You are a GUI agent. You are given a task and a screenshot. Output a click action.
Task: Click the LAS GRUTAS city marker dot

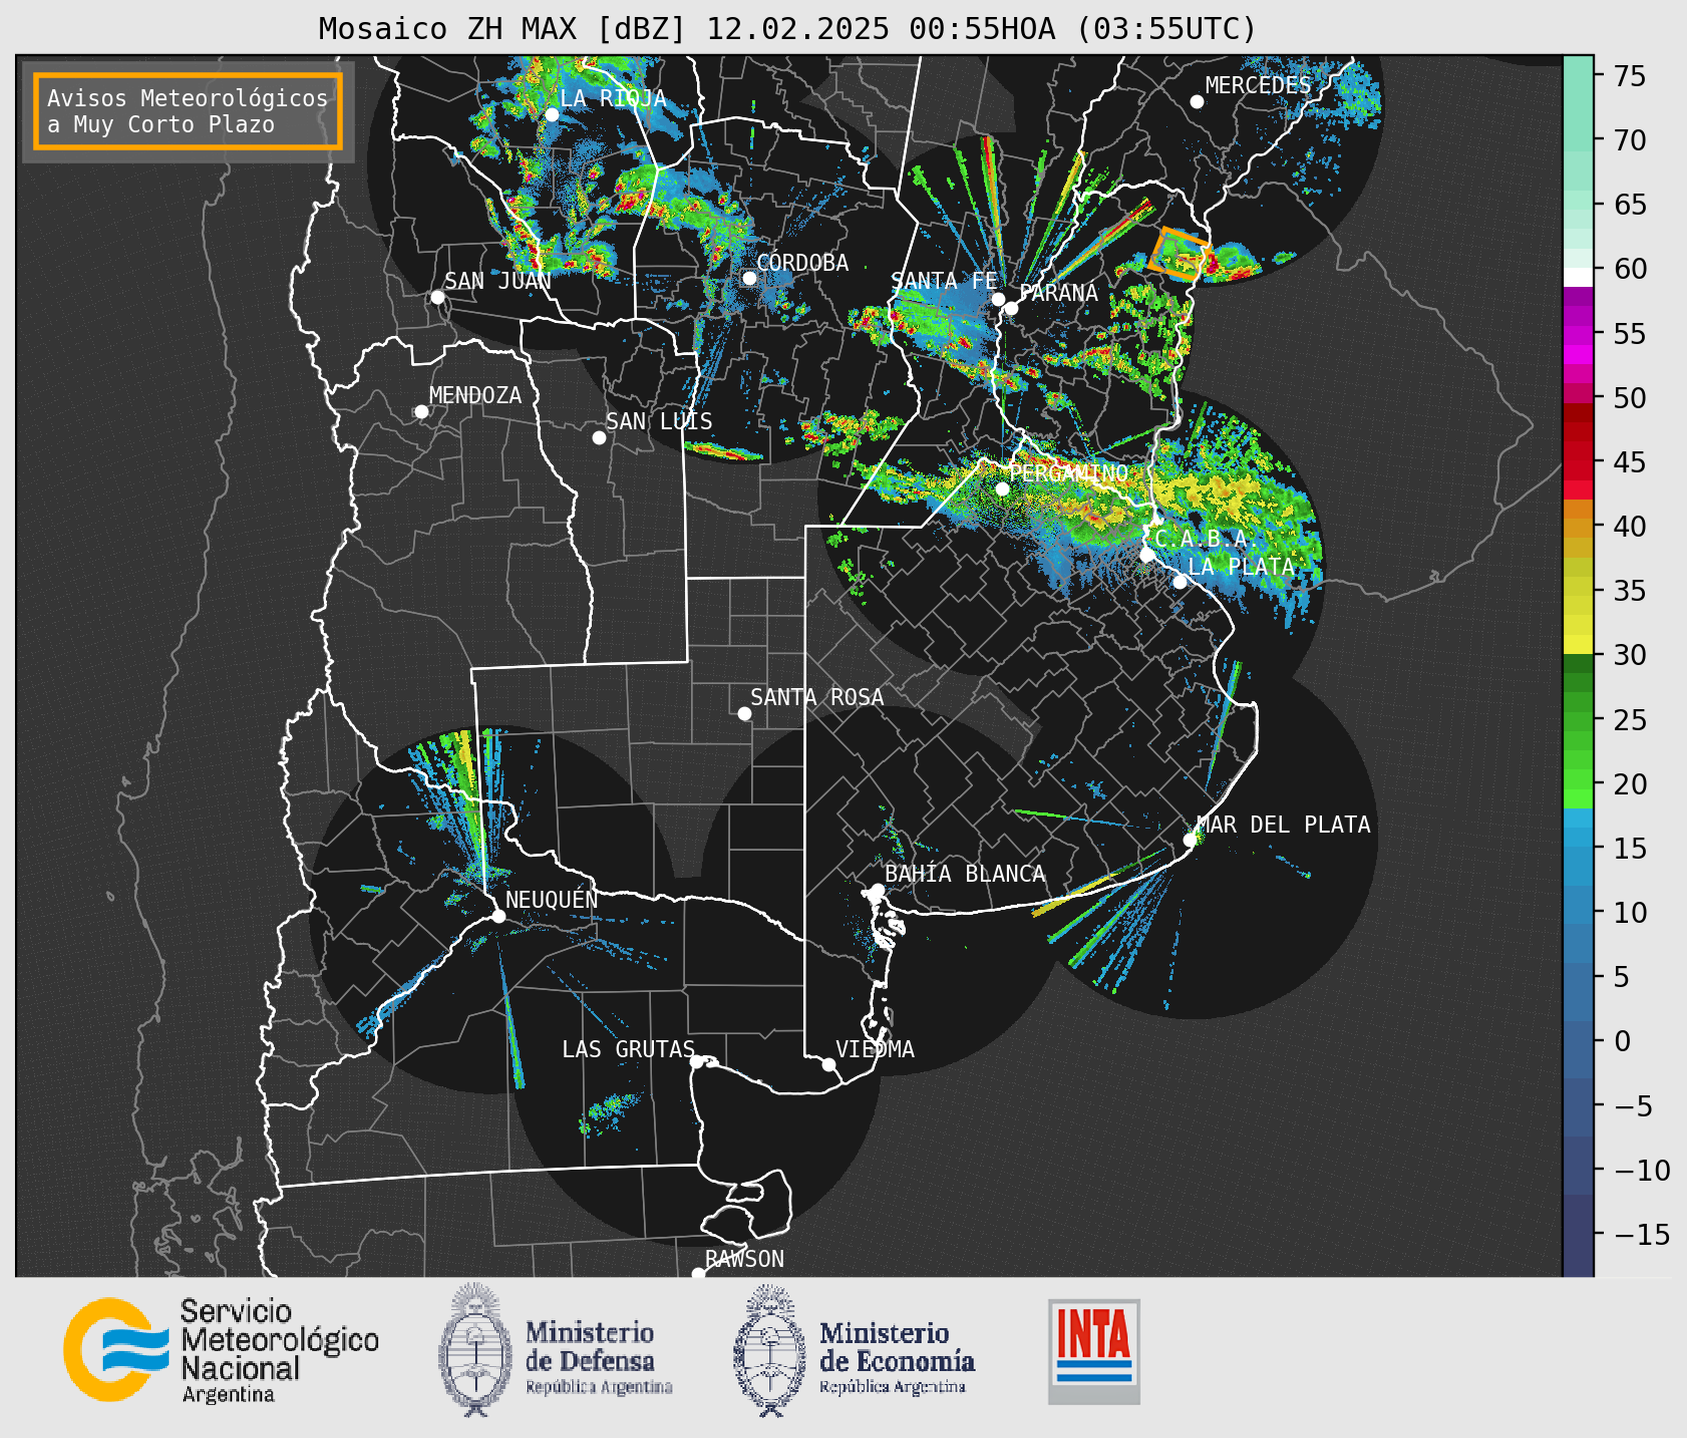click(697, 1062)
